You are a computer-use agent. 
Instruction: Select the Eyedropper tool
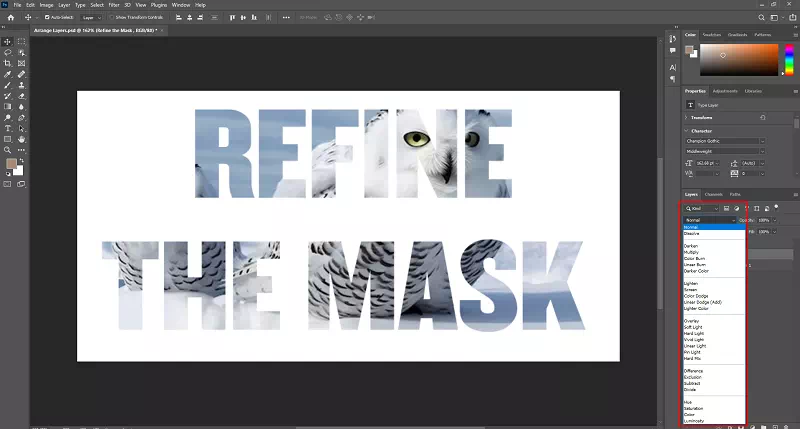click(x=8, y=74)
